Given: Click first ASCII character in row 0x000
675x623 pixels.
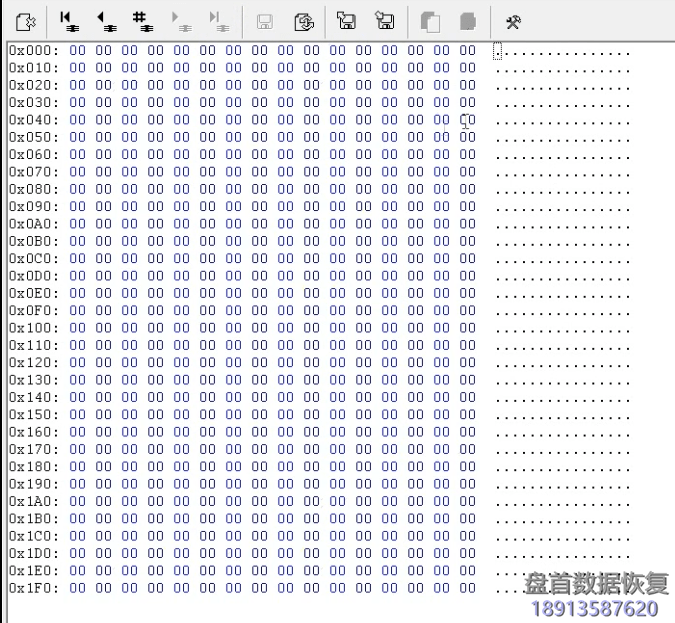Looking at the screenshot, I should pos(498,50).
